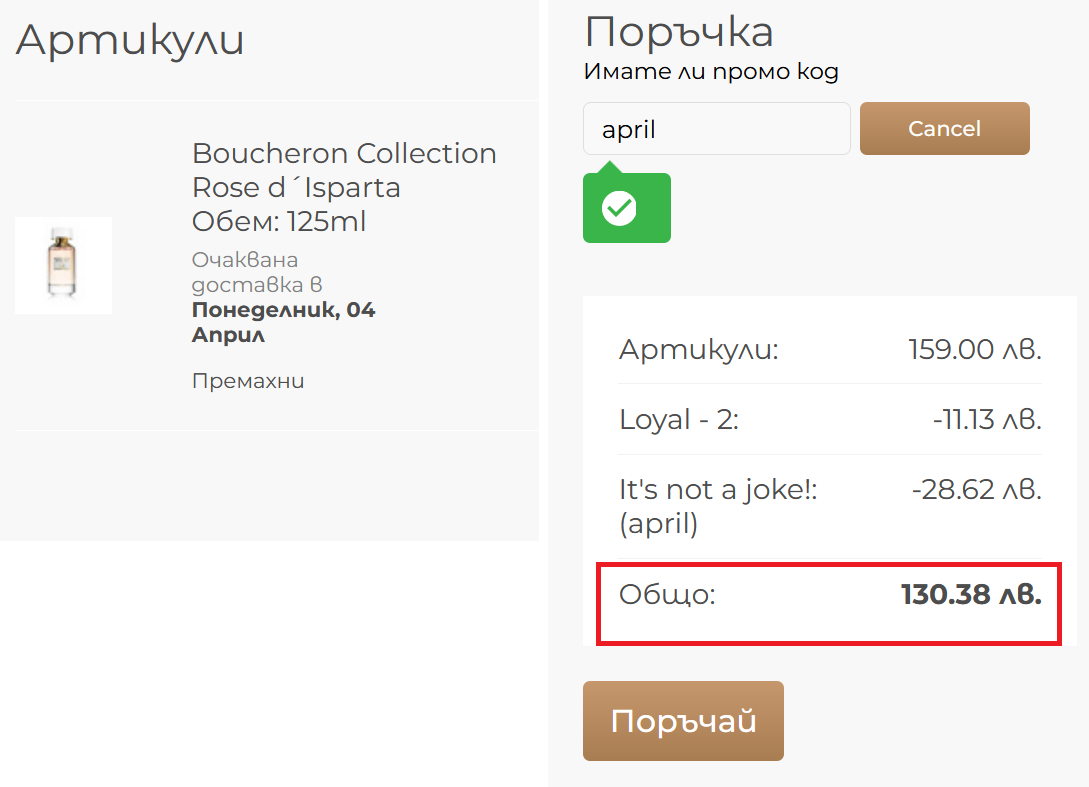Click the -28.62 лв. promo discount amount
Screen dimensions: 1089x787
[977, 490]
